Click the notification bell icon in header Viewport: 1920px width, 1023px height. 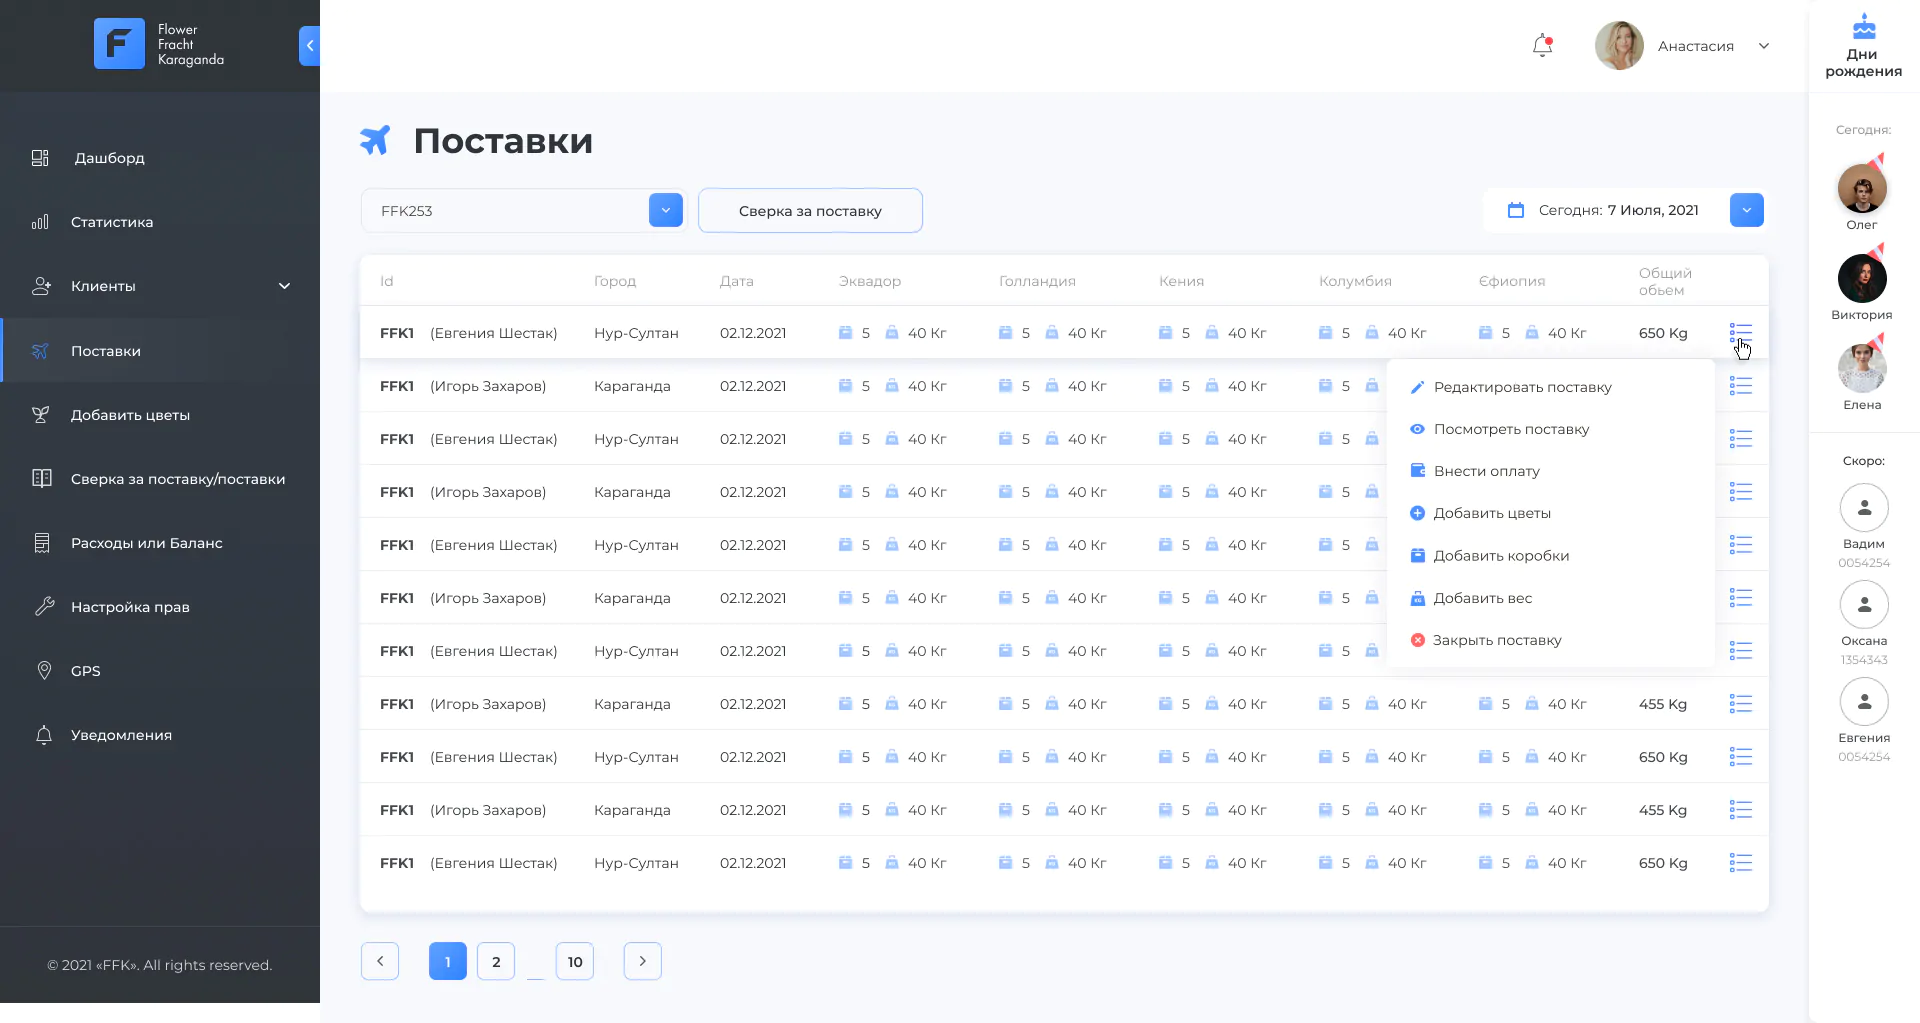tap(1542, 46)
